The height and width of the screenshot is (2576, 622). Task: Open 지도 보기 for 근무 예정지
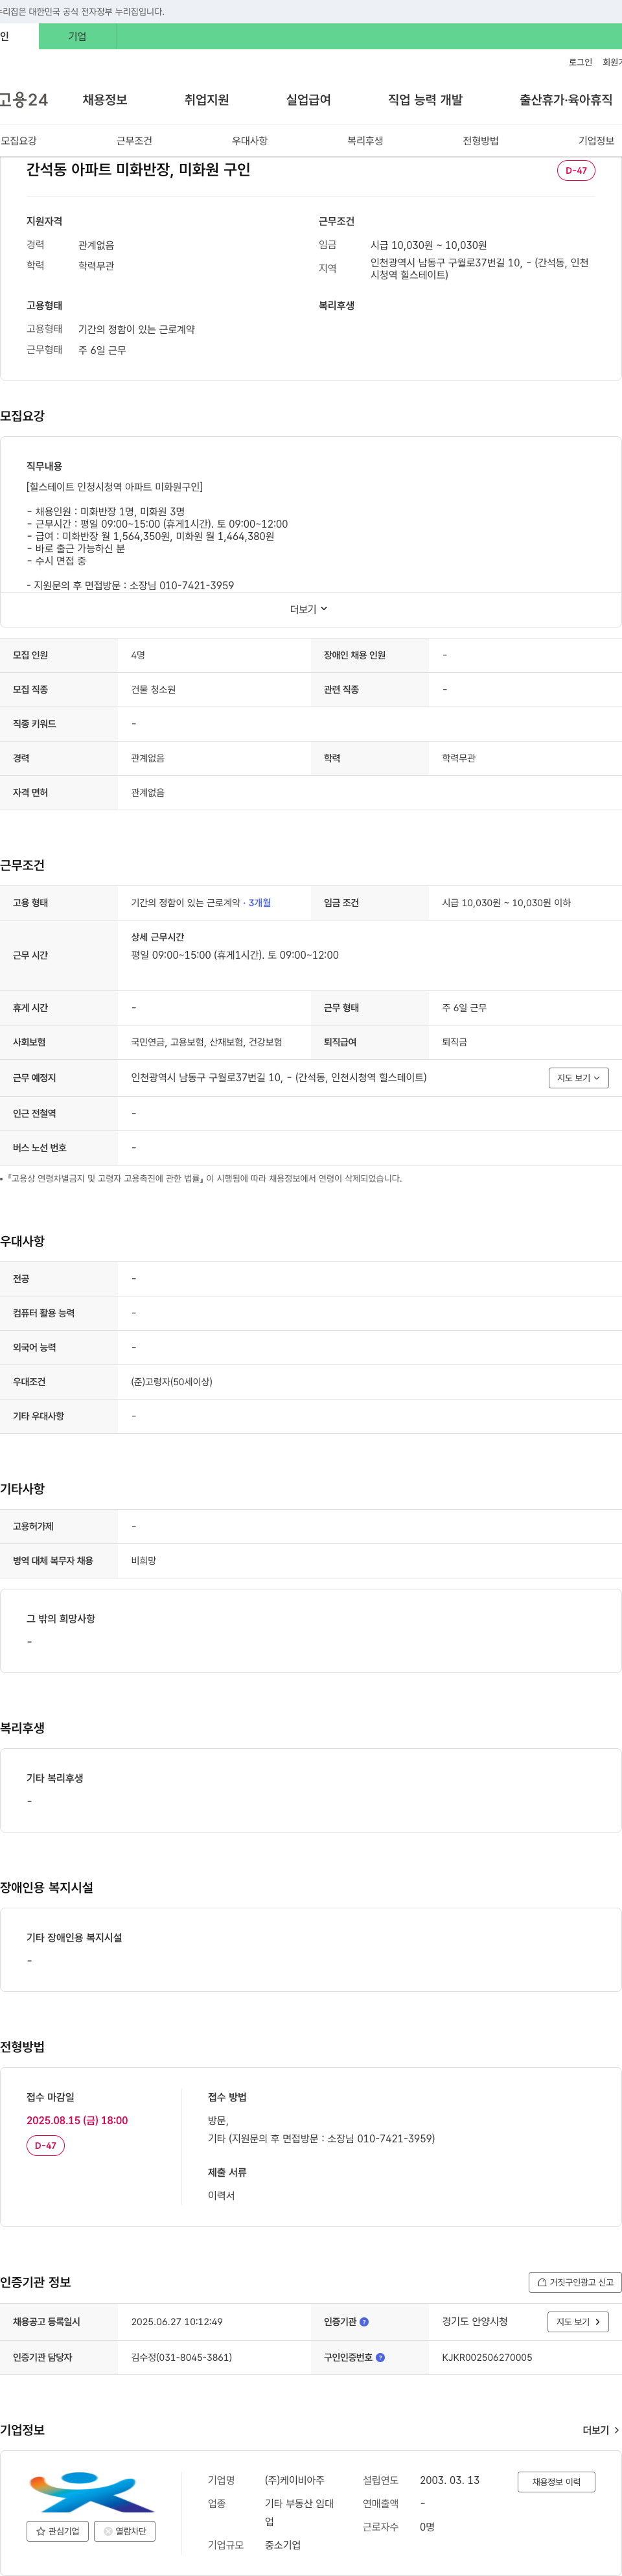578,1078
